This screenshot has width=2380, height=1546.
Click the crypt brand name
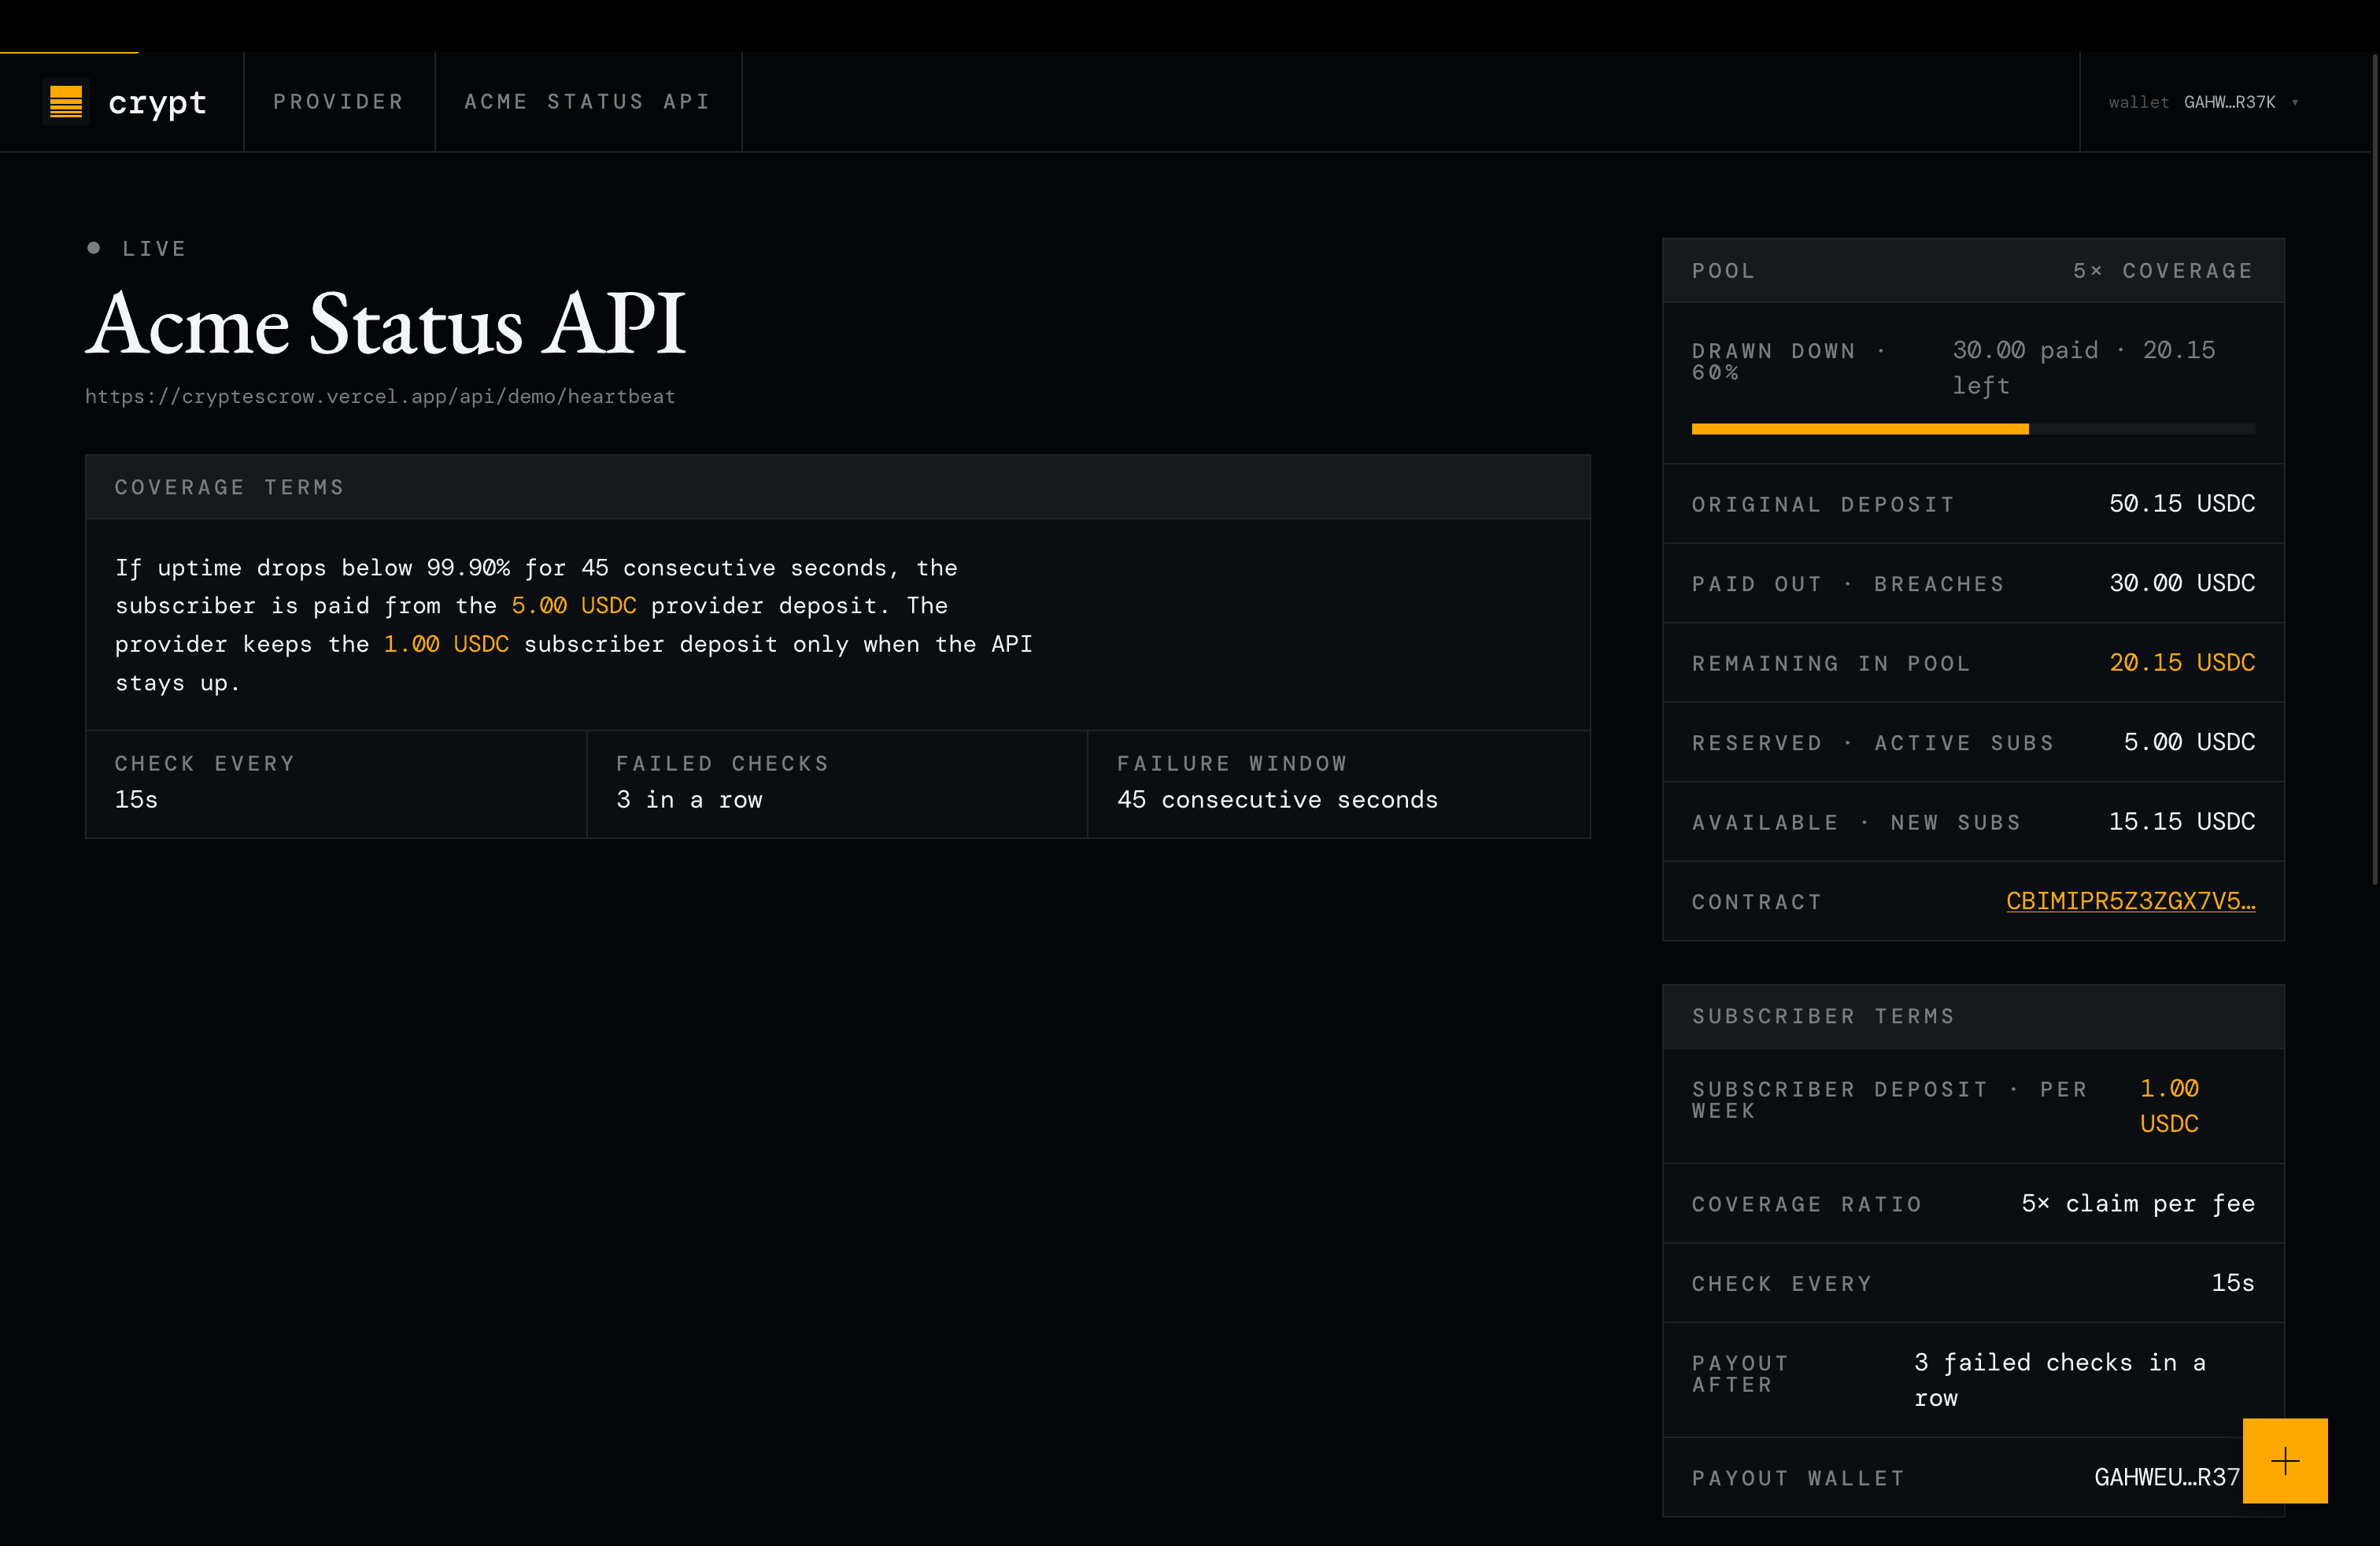(x=157, y=102)
